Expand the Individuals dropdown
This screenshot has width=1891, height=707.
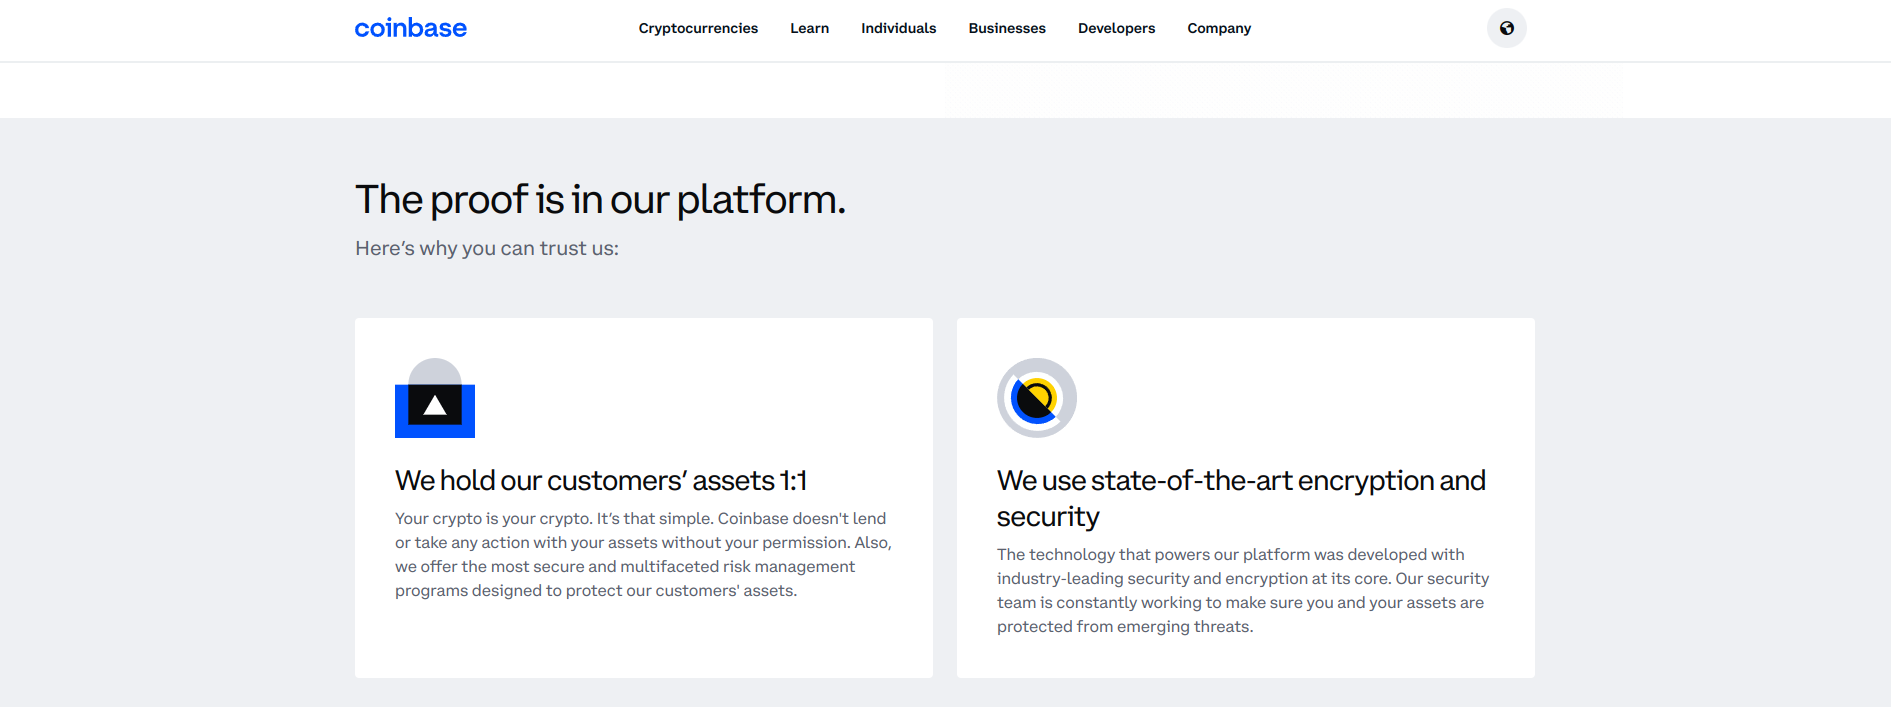tap(898, 28)
